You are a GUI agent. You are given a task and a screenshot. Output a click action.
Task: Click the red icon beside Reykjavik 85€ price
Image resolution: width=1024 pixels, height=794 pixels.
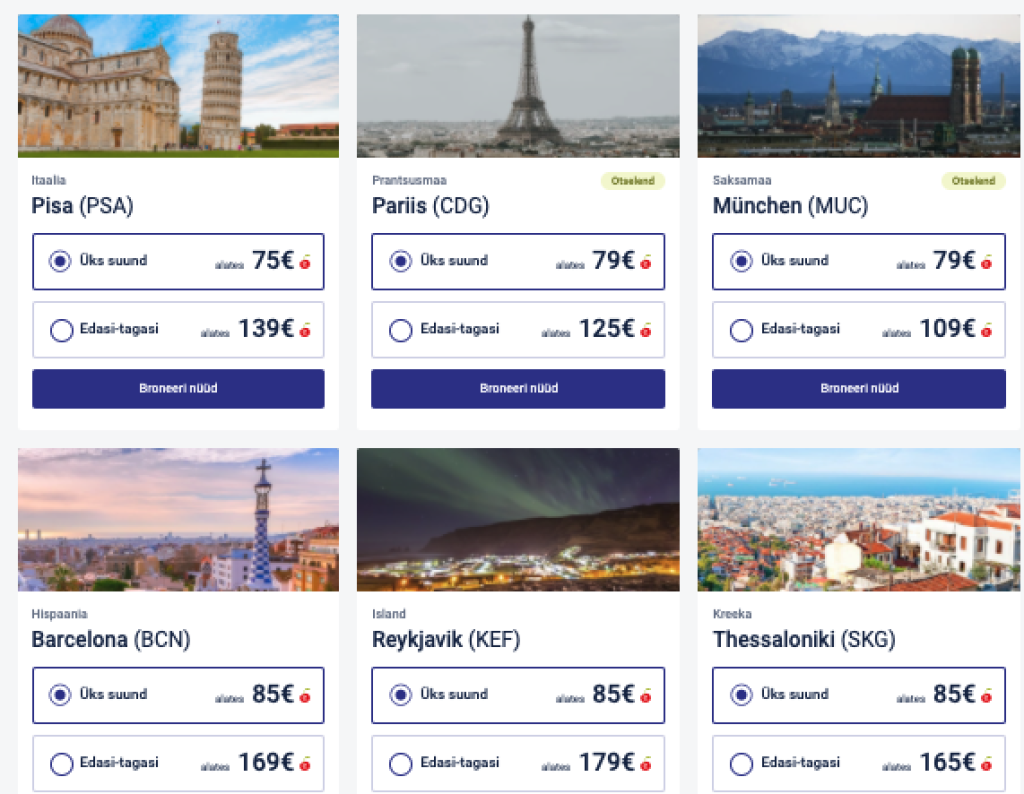[646, 696]
